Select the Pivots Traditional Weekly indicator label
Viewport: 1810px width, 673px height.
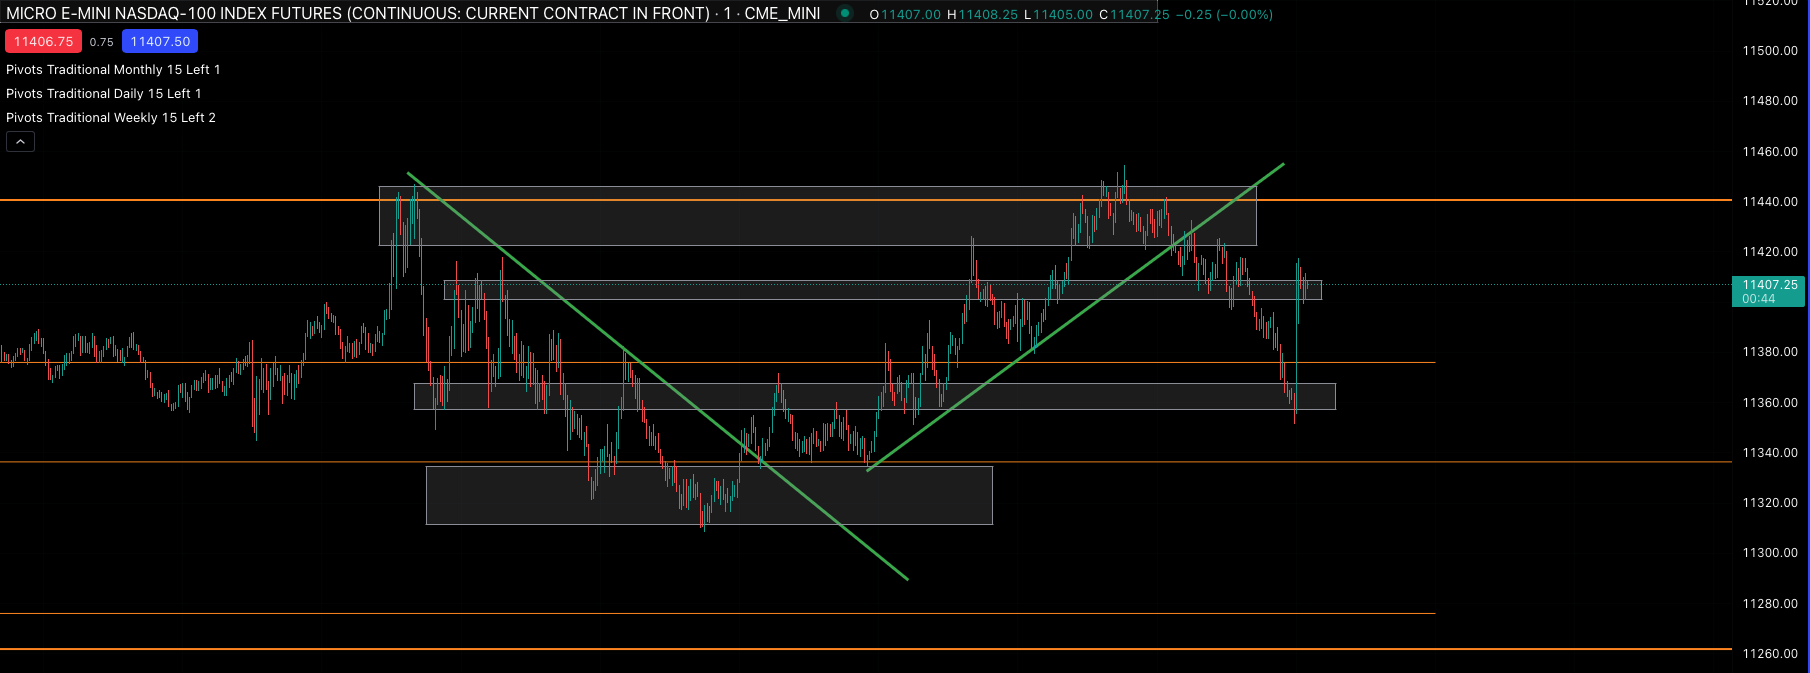pos(111,117)
